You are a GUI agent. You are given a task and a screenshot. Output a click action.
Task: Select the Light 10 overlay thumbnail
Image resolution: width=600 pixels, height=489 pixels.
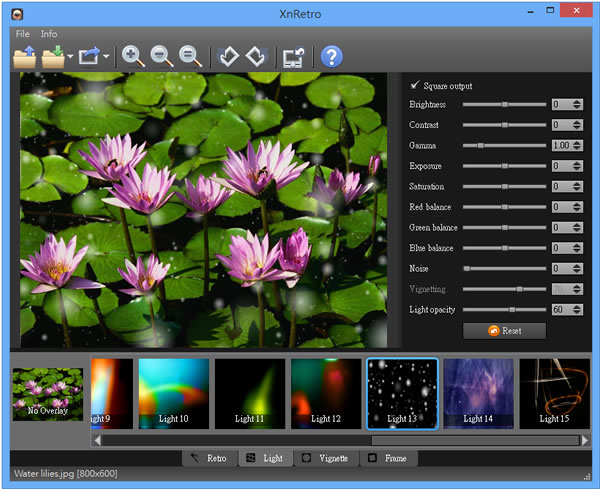[x=174, y=394]
